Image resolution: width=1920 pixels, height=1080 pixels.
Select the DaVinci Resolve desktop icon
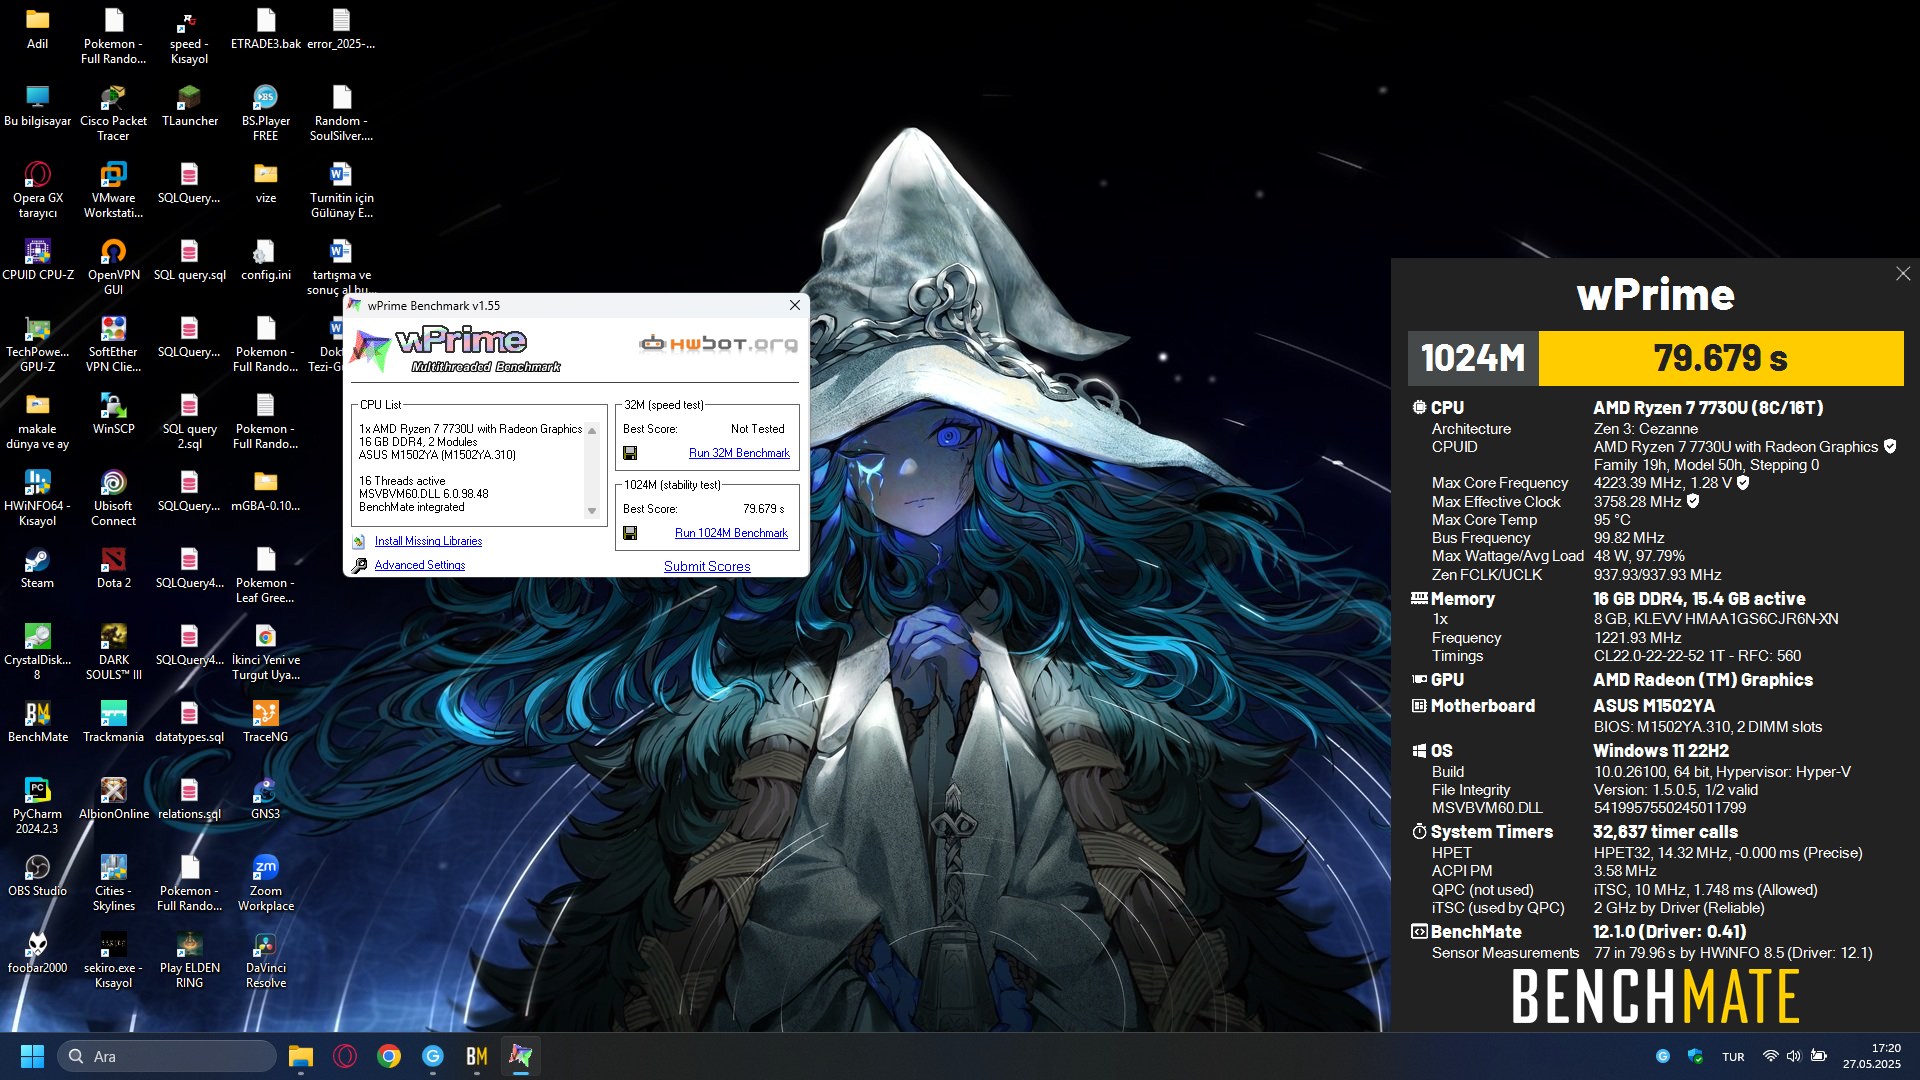point(265,959)
